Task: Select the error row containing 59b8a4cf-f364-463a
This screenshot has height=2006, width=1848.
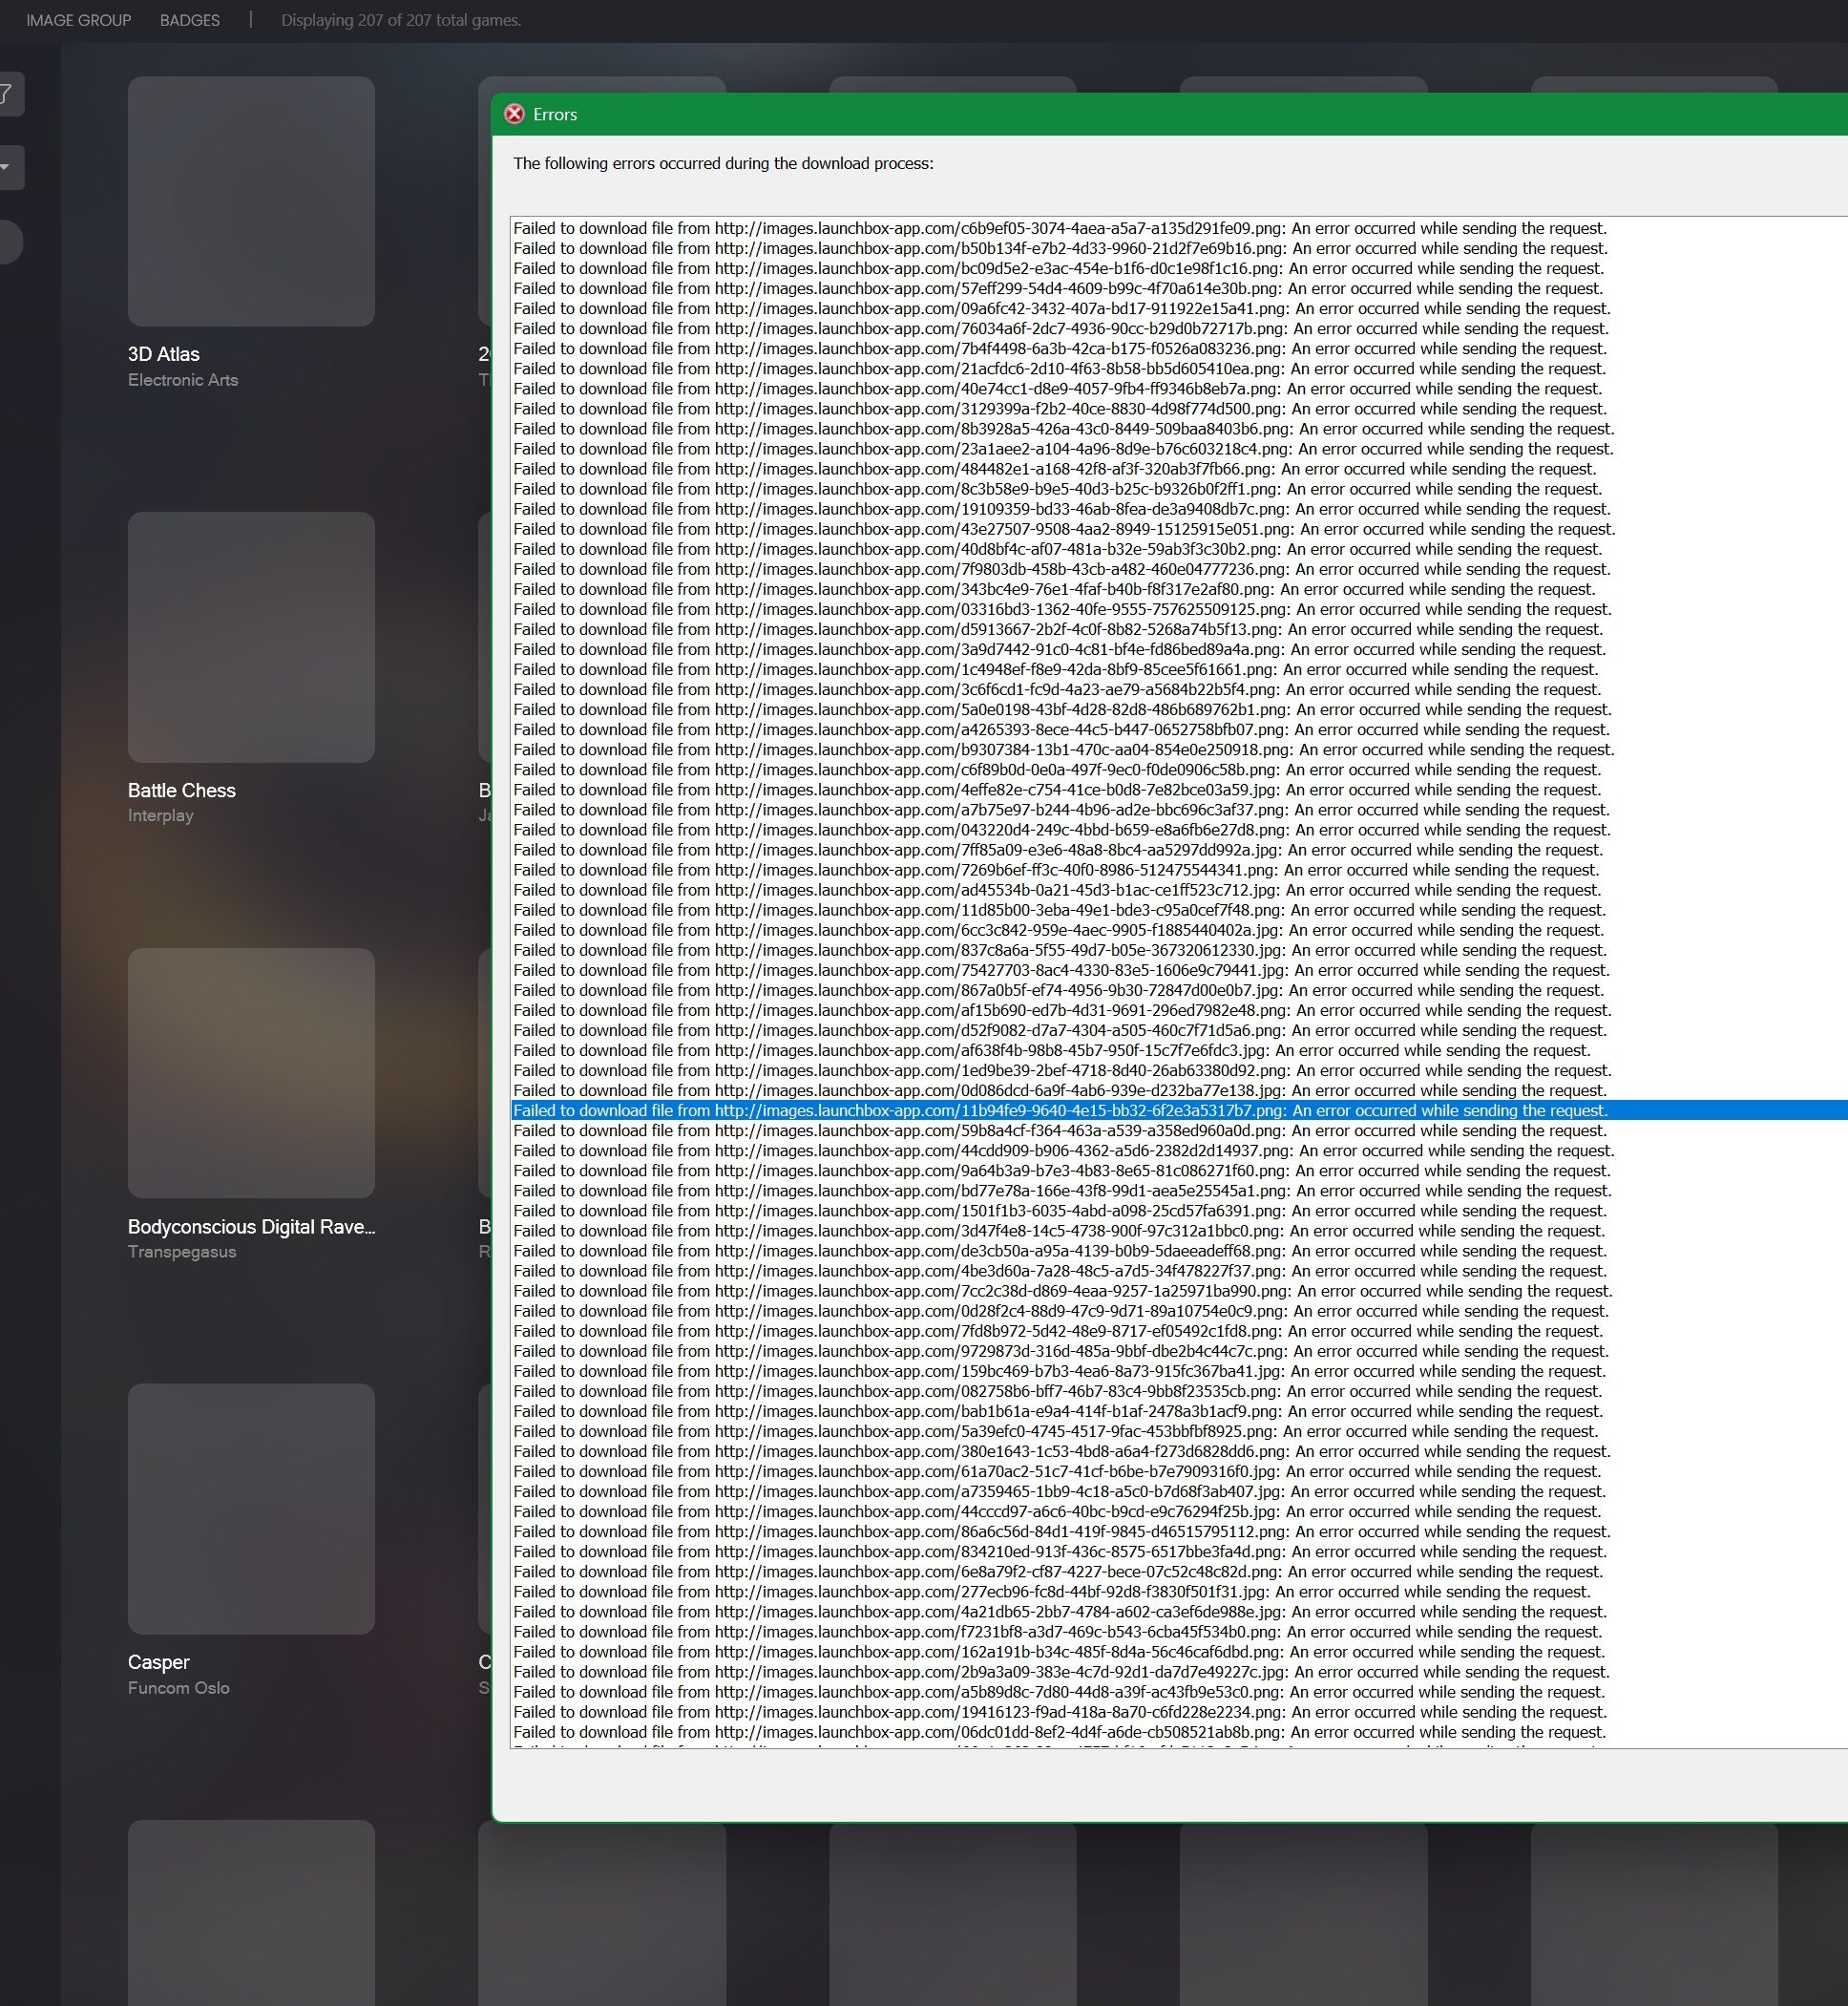Action: pos(1179,1130)
